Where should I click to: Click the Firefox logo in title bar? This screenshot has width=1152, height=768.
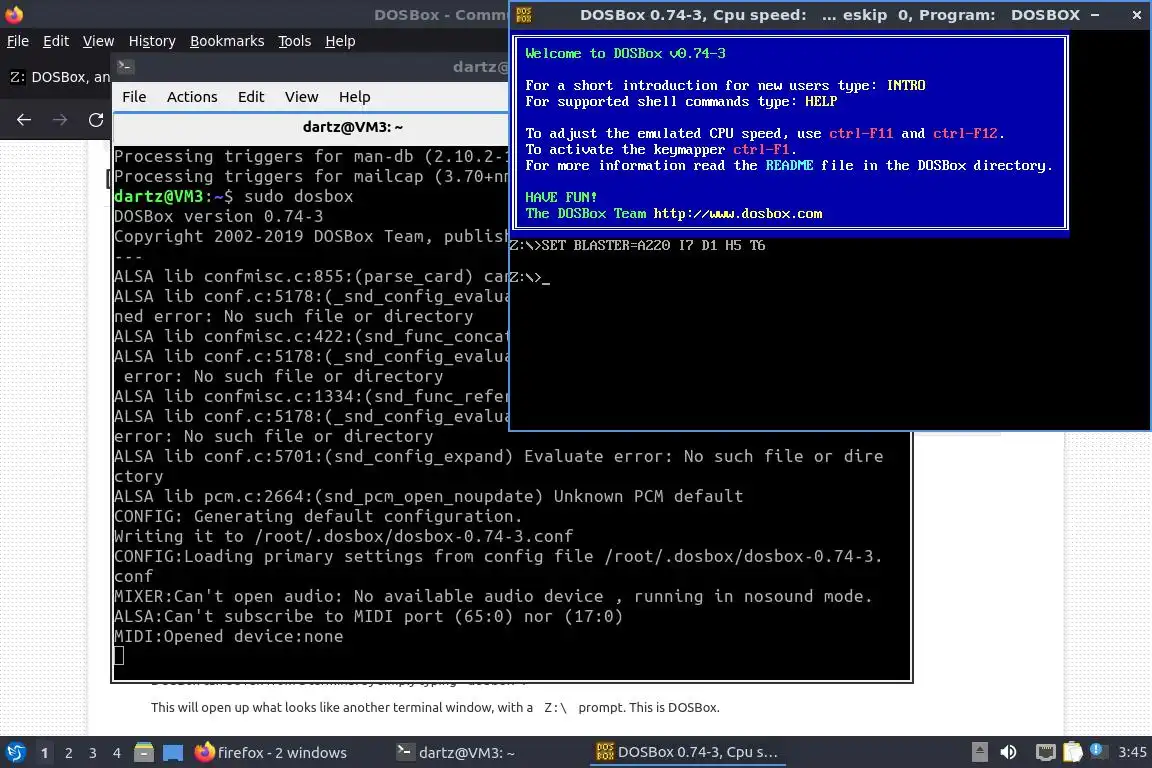(14, 14)
